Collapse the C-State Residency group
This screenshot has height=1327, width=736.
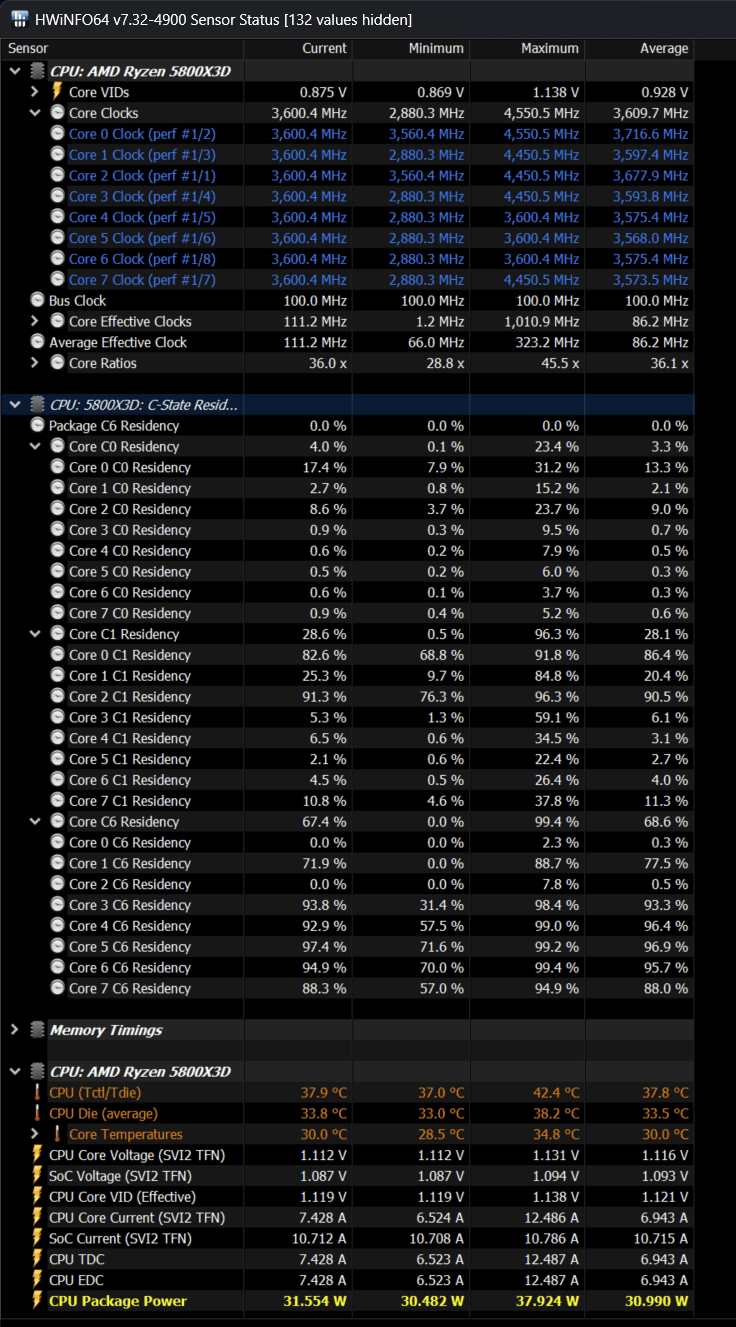point(14,405)
